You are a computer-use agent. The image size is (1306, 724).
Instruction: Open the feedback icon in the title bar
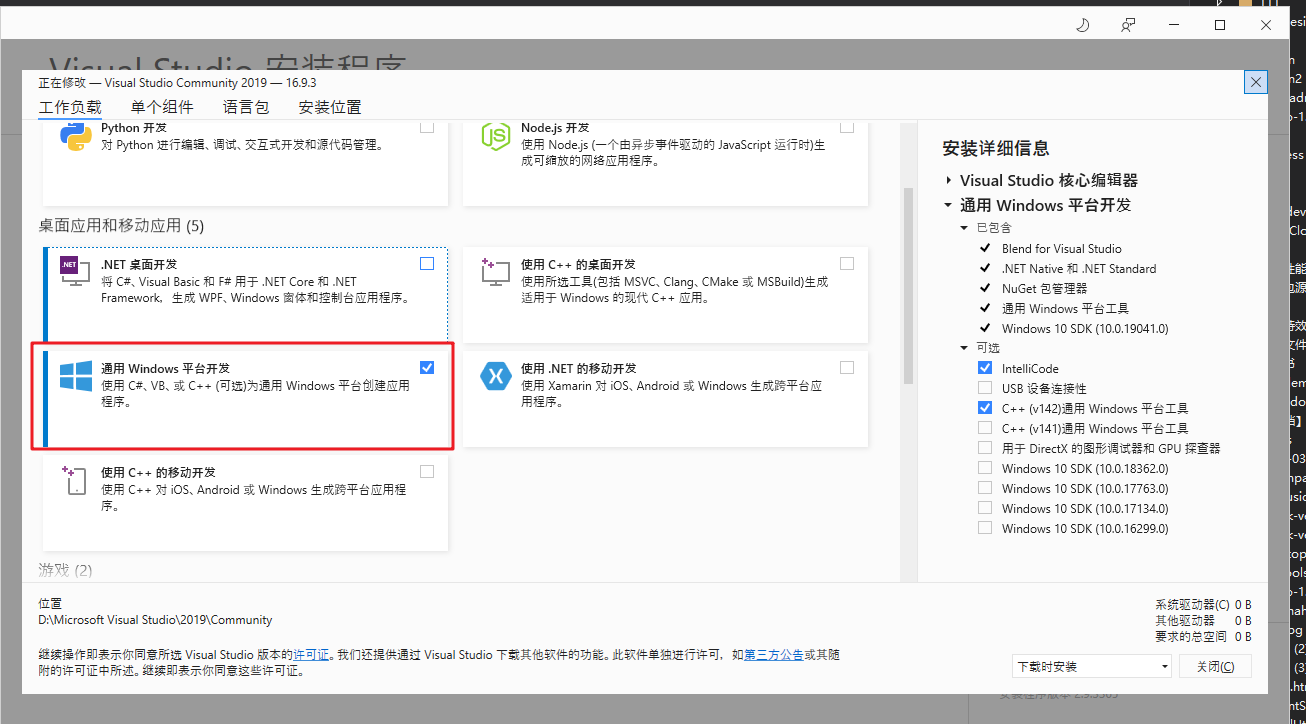click(1128, 24)
